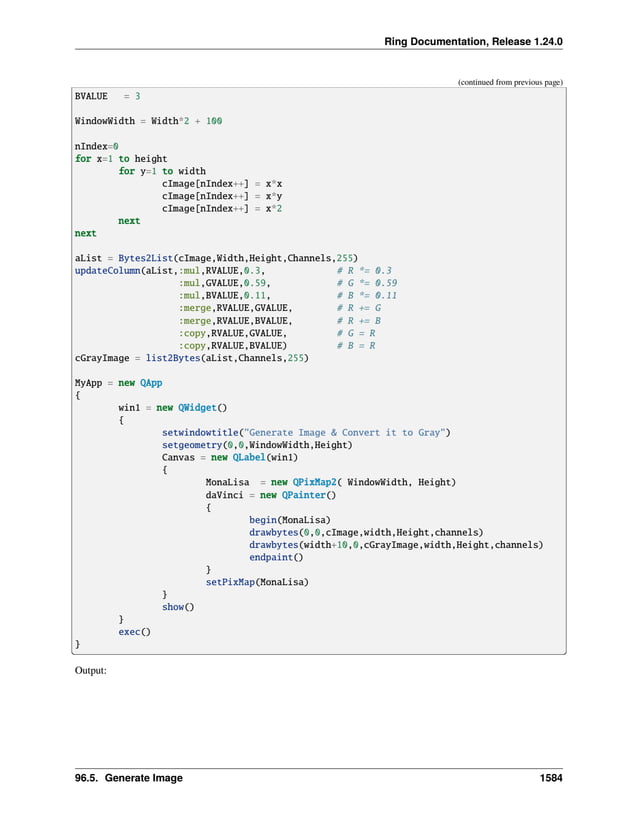This screenshot has width=638, height=825.
Task: Click the "setwindowtitle" line
Action: coord(306,432)
